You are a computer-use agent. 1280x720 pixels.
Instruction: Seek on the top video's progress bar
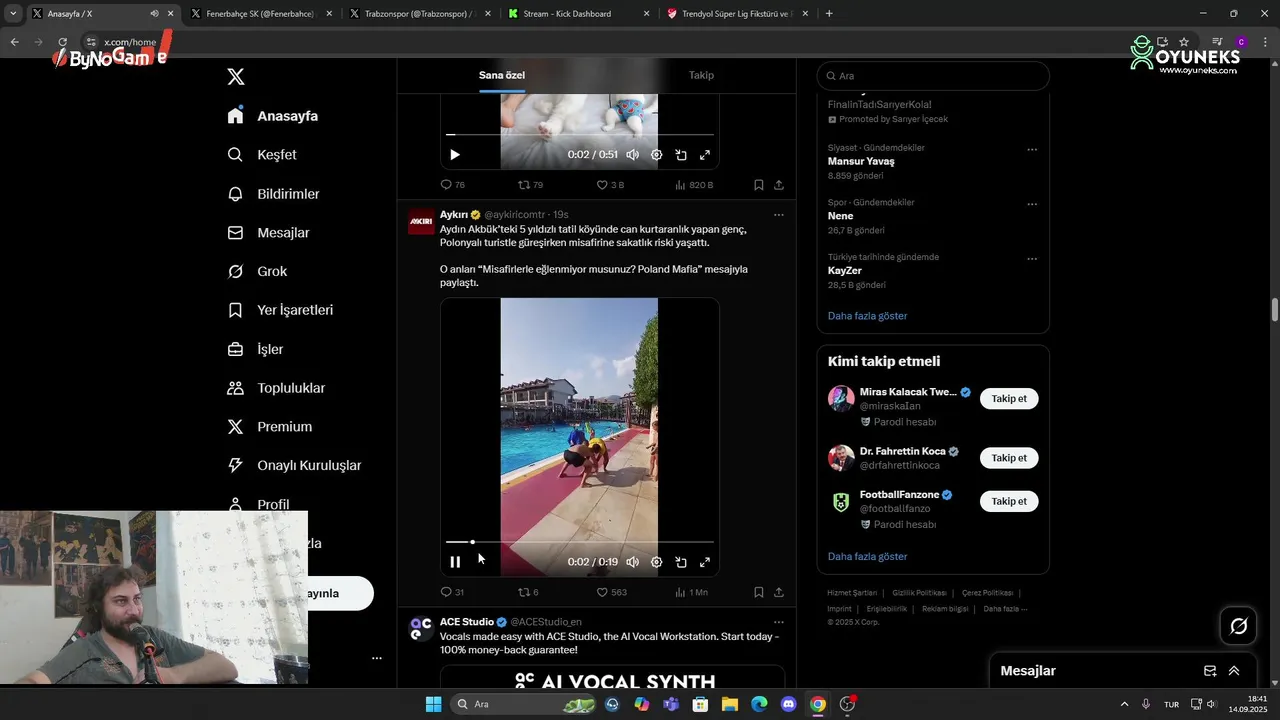(580, 134)
